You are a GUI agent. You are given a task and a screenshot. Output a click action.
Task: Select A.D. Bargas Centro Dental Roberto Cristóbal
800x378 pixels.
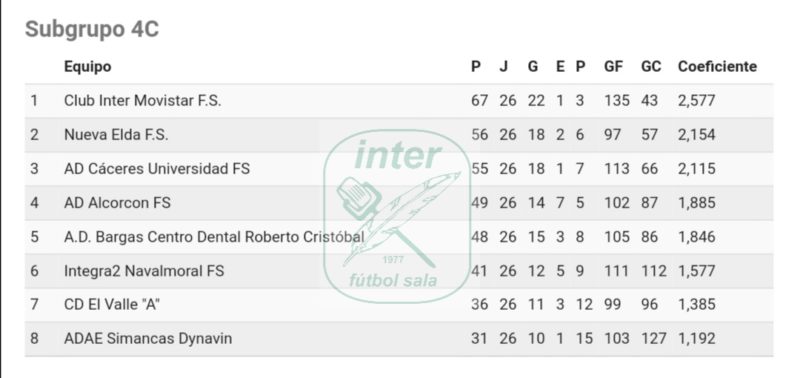coord(214,237)
